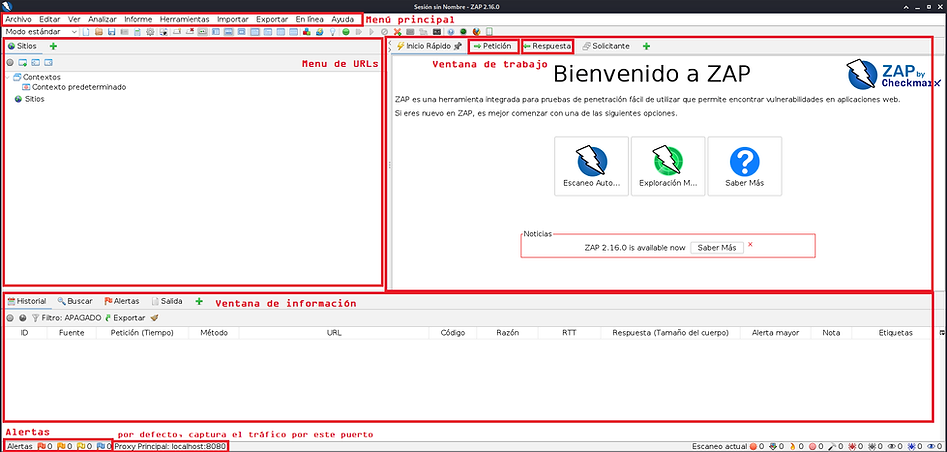Open the En línea menu

click(309, 19)
